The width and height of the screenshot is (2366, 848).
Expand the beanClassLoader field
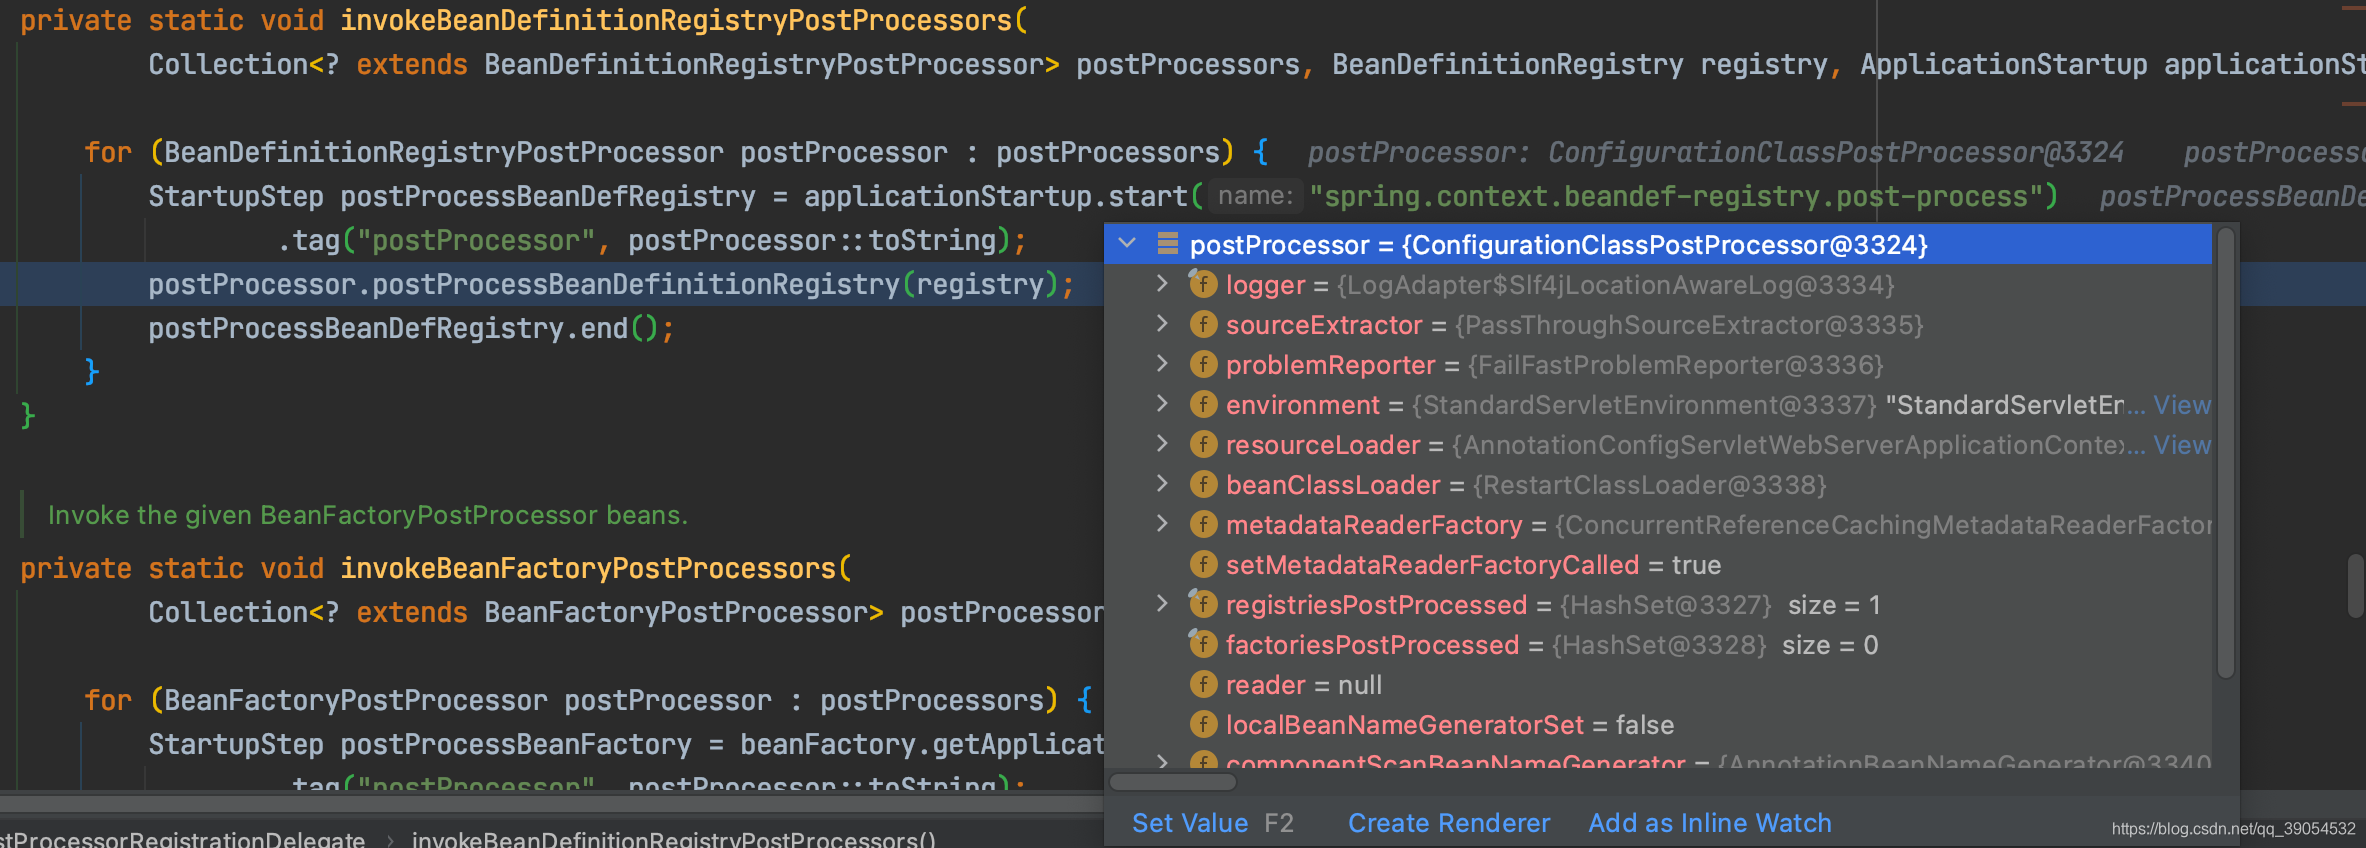tap(1162, 484)
